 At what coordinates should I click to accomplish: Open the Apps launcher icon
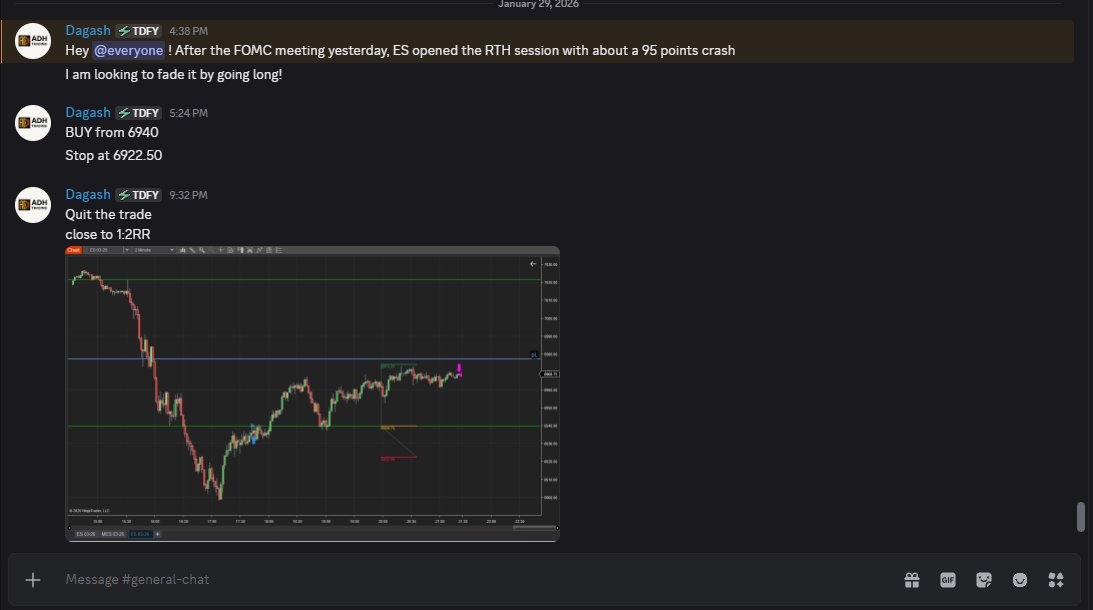pyautogui.click(x=1056, y=580)
